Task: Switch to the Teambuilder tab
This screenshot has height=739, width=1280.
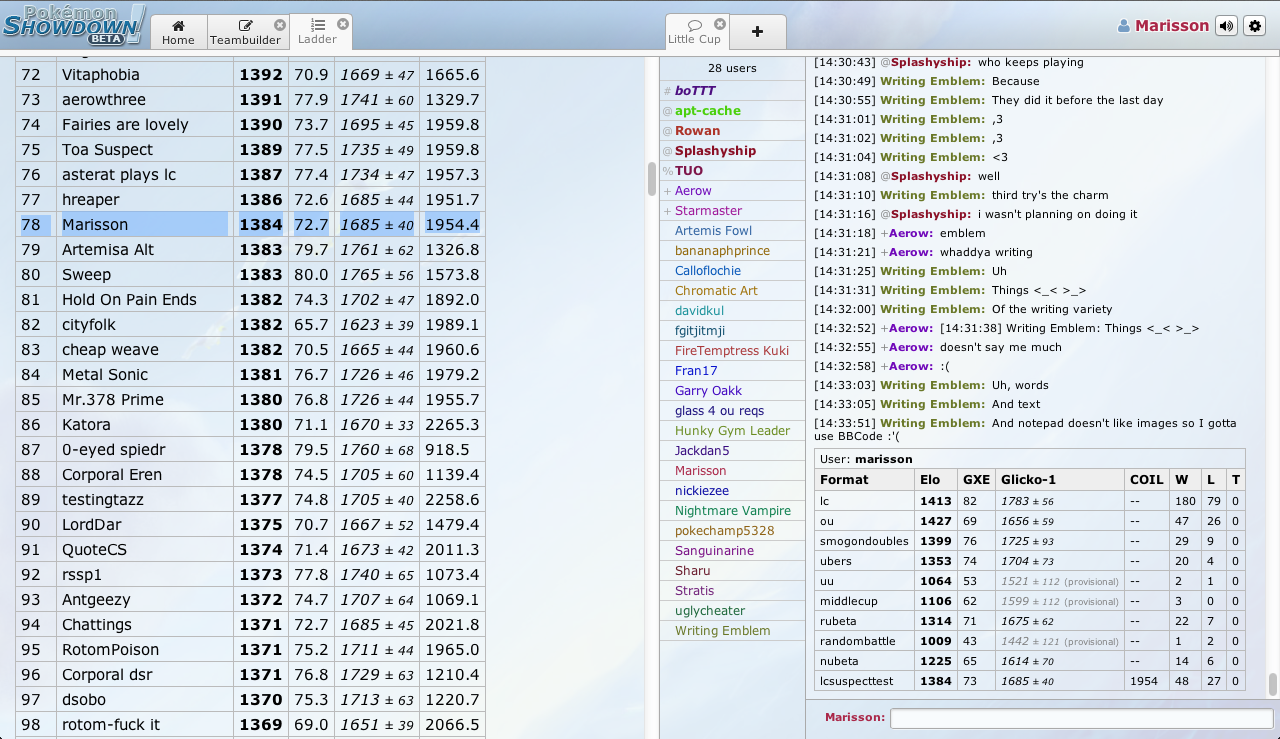Action: pos(247,32)
